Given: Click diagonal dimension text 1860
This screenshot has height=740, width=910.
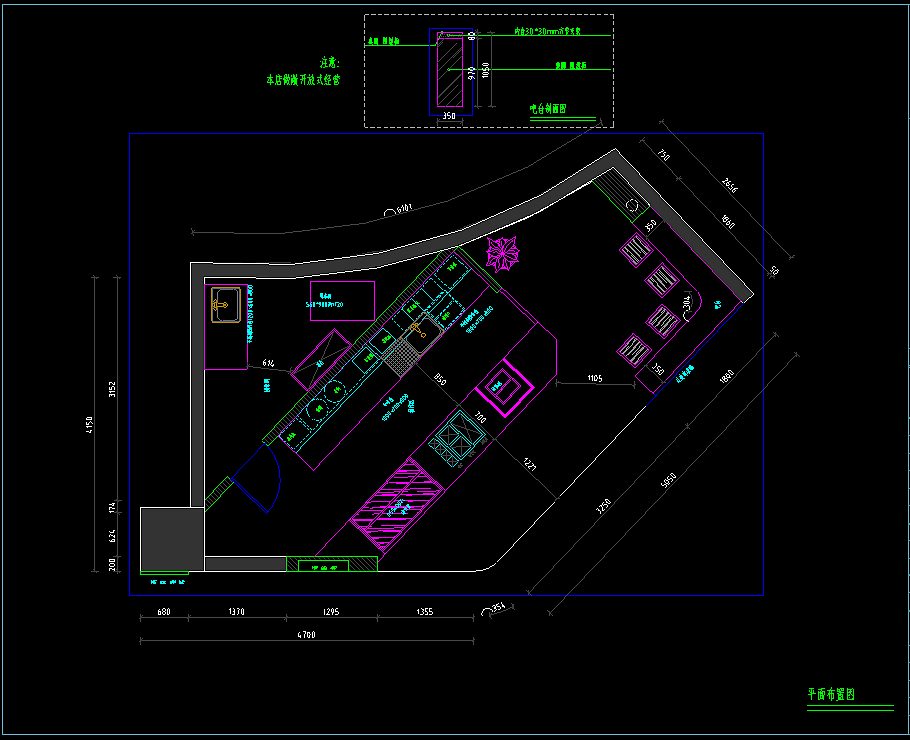Looking at the screenshot, I should tap(727, 376).
